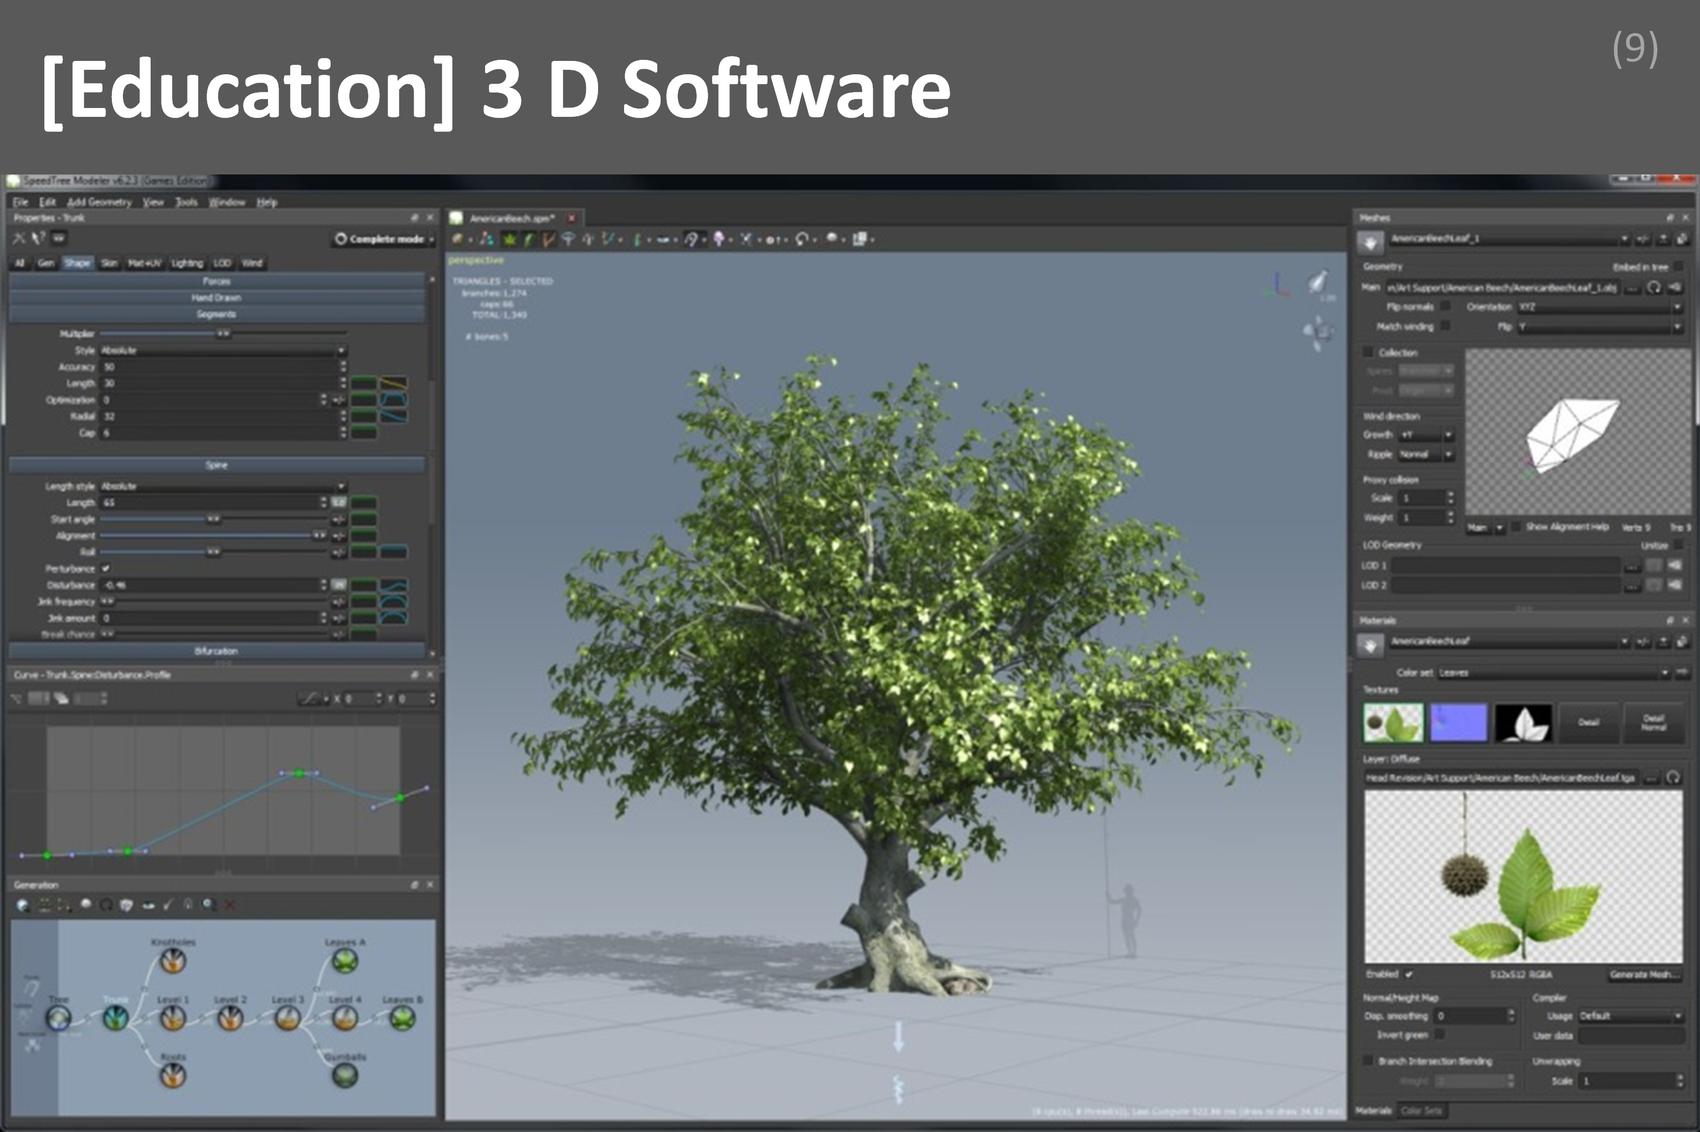The width and height of the screenshot is (1700, 1132).
Task: Click the reload icon next to mesh path
Action: [x=1654, y=287]
